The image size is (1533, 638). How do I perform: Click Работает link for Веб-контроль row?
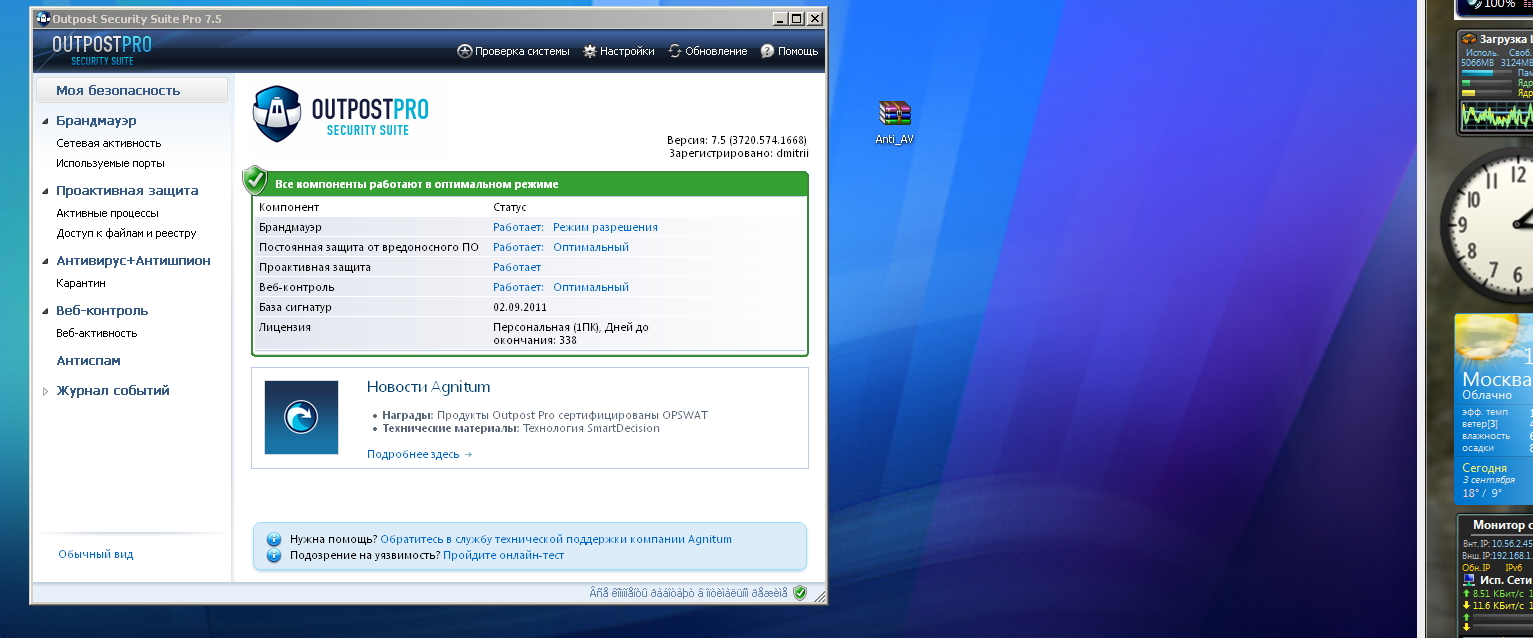click(518, 287)
